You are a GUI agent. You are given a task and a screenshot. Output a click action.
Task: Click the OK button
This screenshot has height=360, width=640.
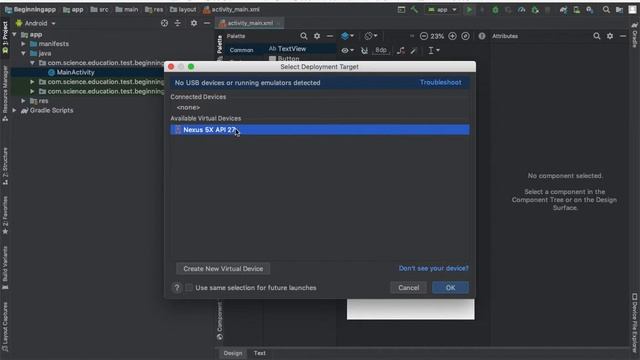450,288
